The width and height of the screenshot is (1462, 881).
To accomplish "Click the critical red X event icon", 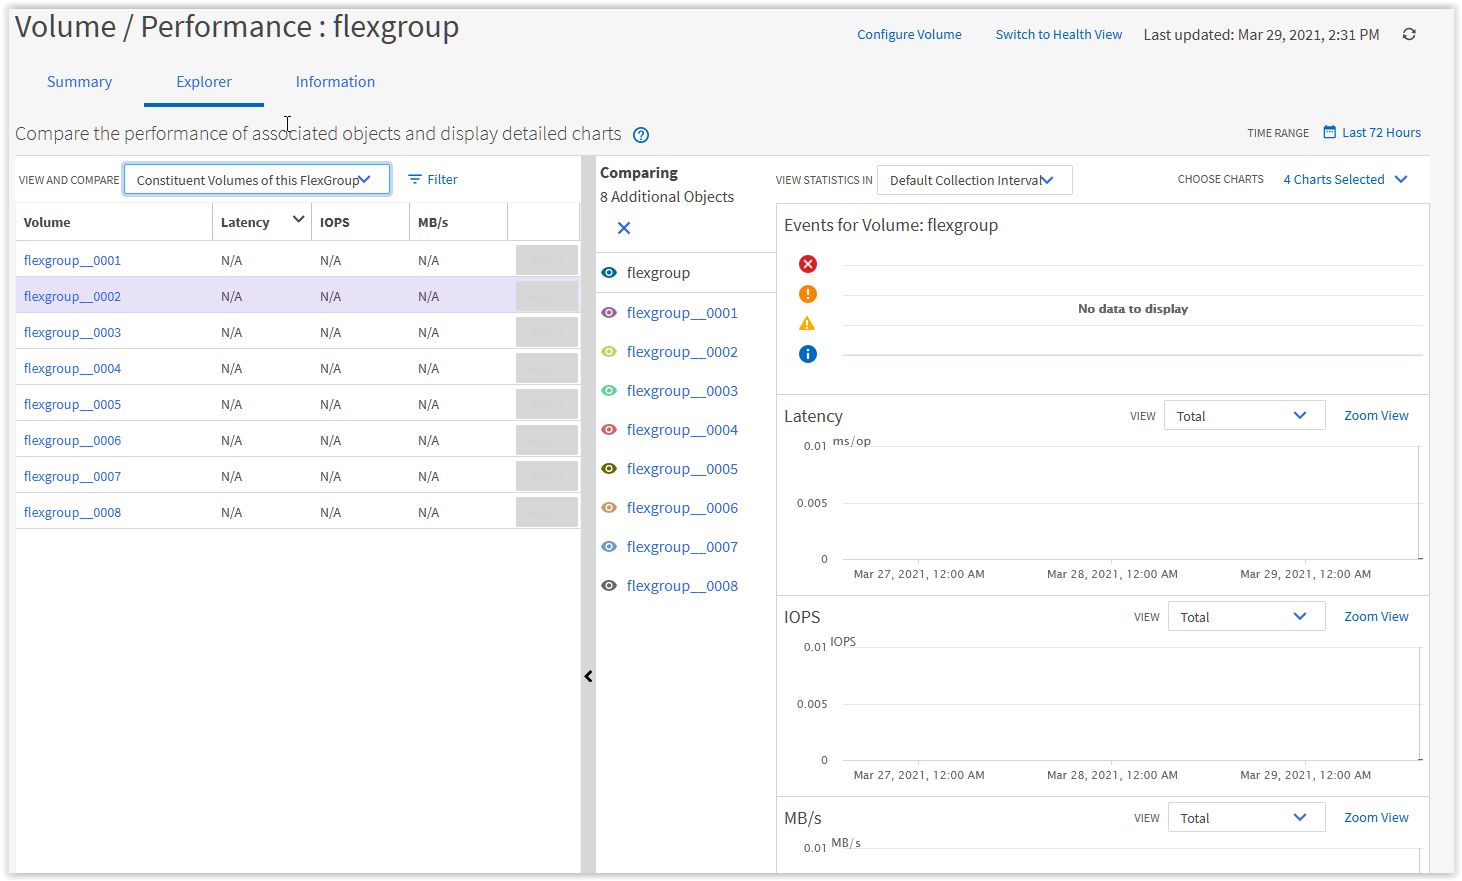I will coord(808,264).
